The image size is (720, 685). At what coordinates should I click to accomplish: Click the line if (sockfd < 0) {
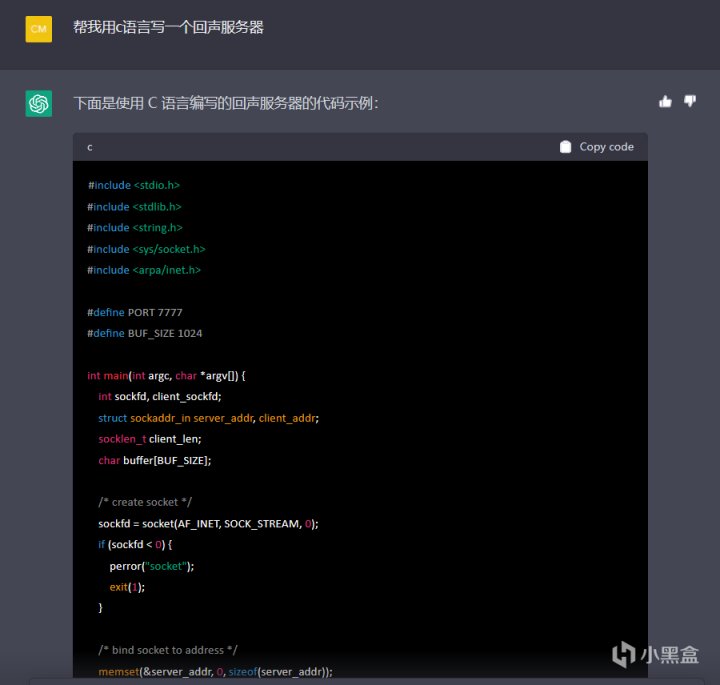coord(135,545)
